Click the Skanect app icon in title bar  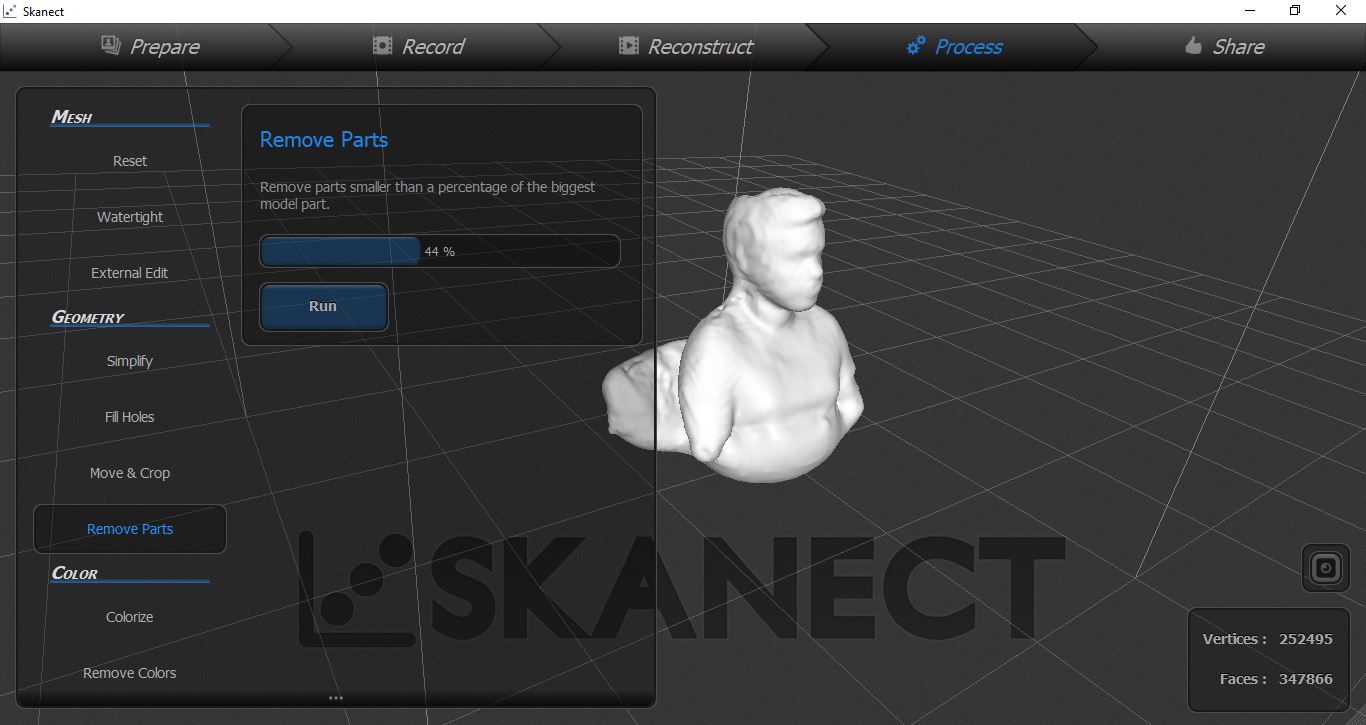coord(10,11)
